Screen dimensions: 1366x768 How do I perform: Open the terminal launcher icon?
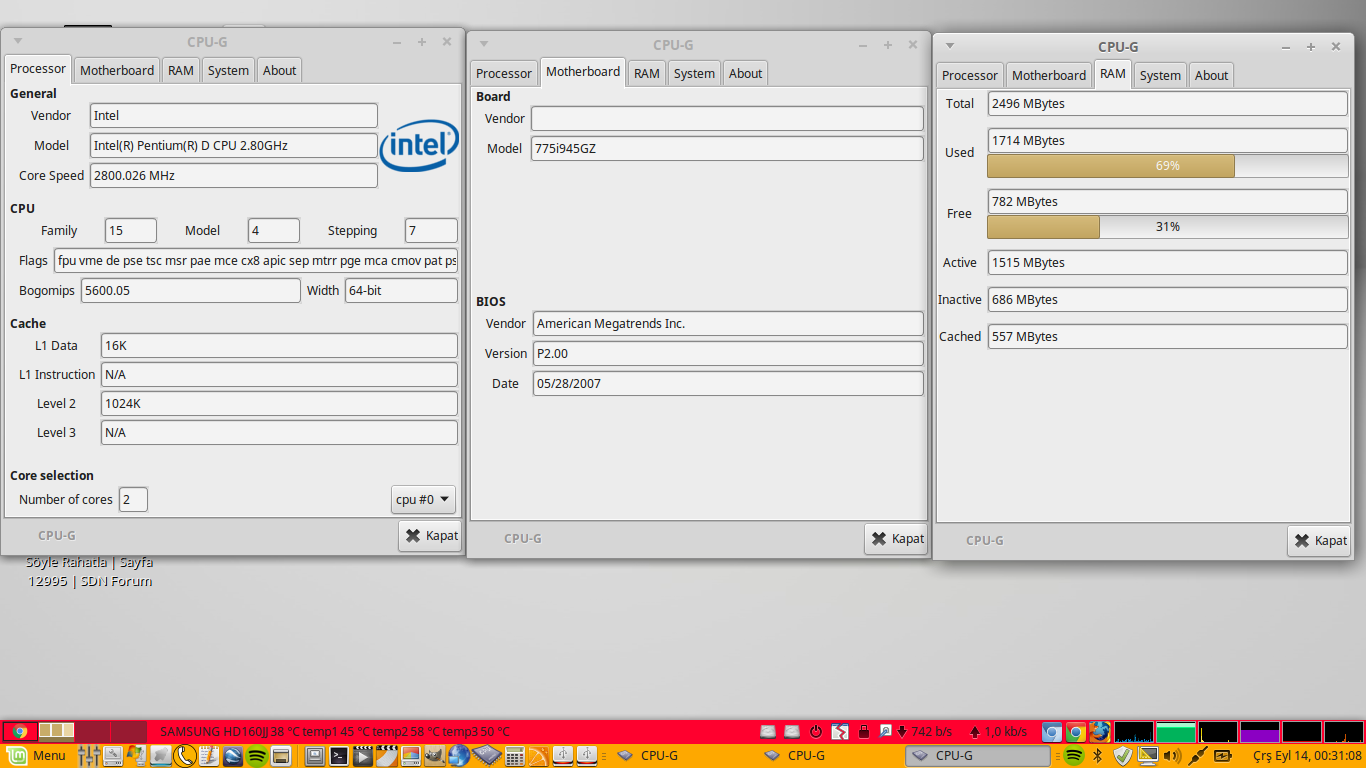pos(339,755)
